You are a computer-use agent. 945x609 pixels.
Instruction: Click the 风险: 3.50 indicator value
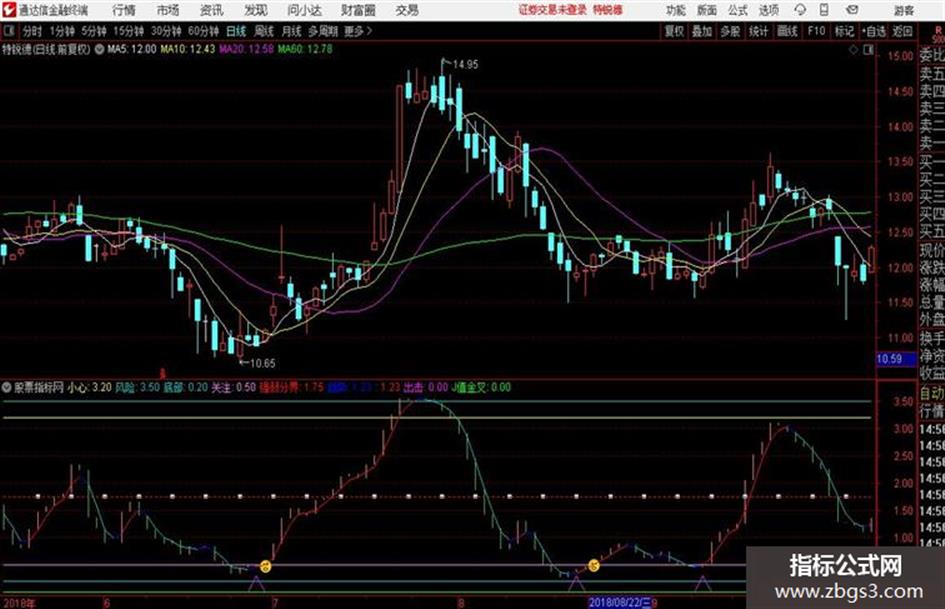pyautogui.click(x=137, y=387)
